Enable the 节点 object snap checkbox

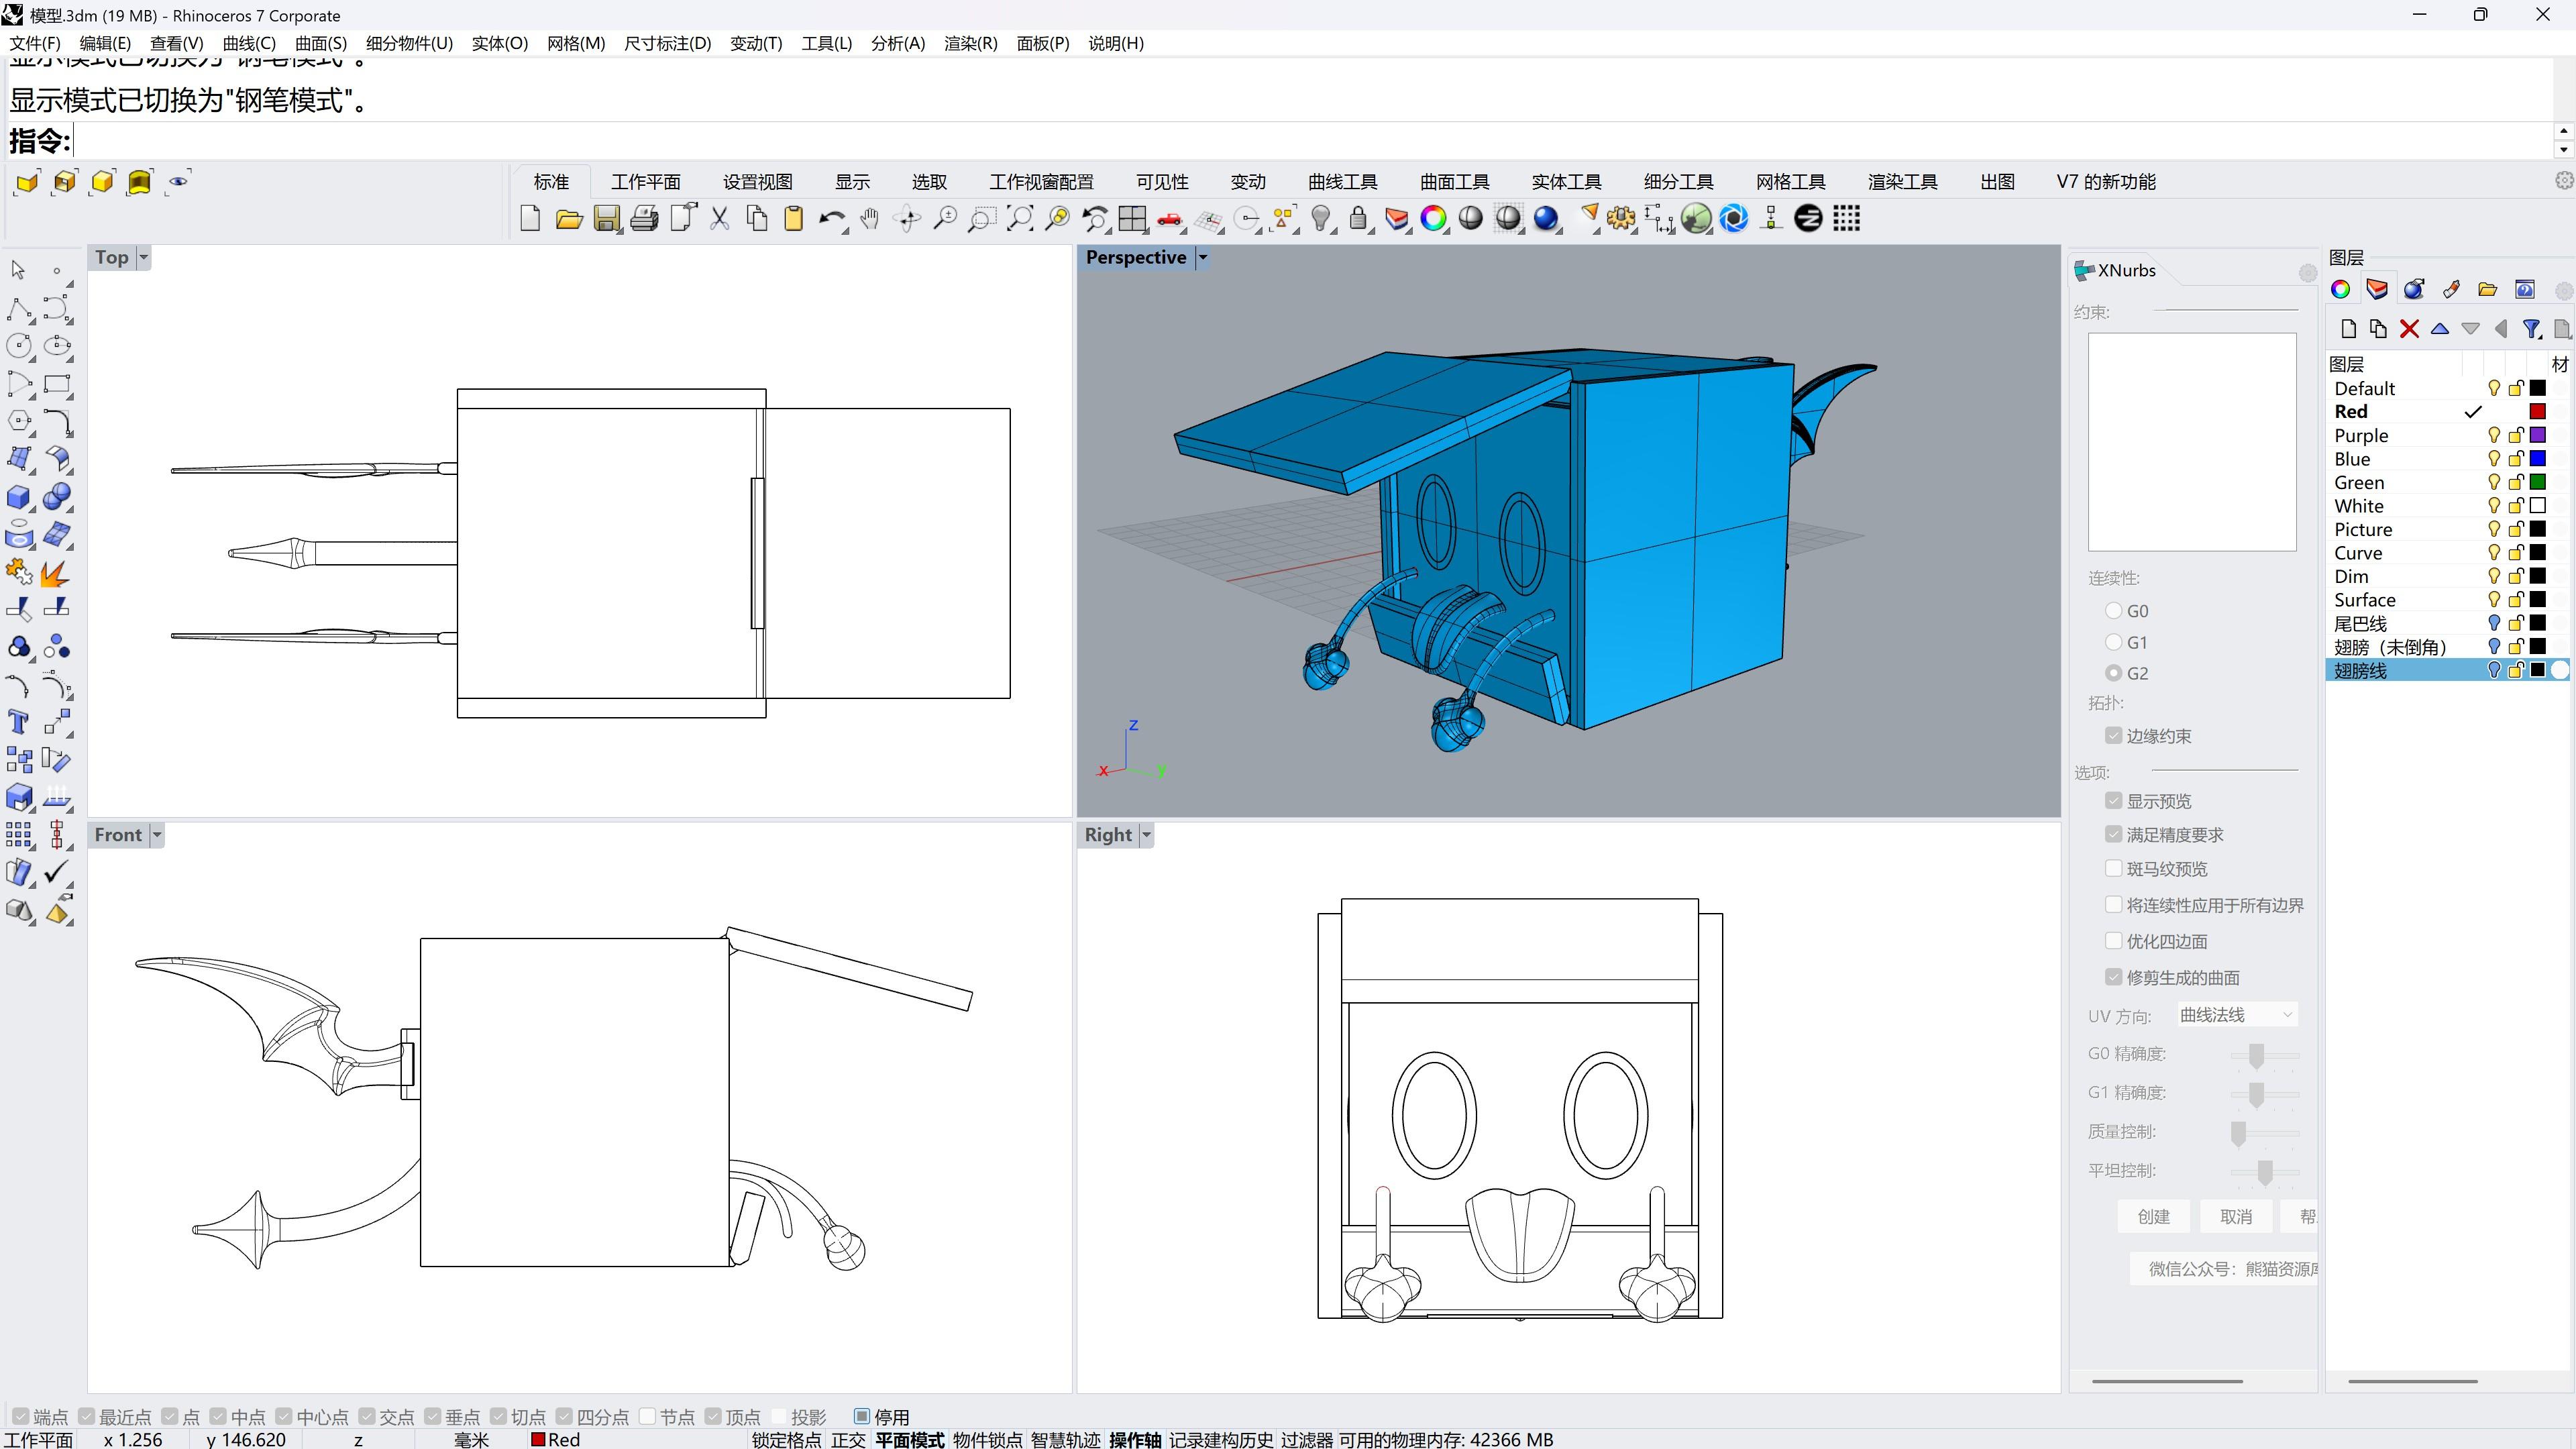[648, 1416]
